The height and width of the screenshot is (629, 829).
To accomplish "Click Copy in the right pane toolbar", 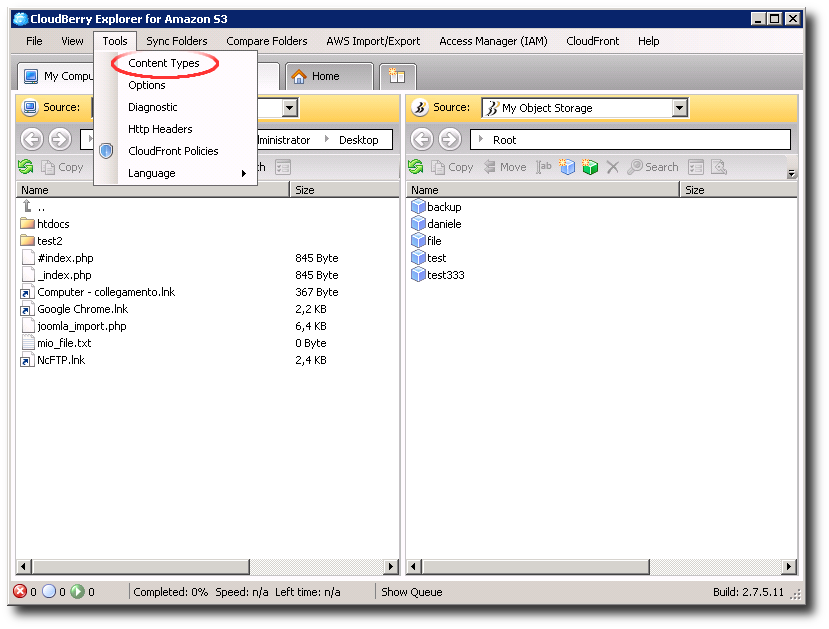I will [x=453, y=167].
